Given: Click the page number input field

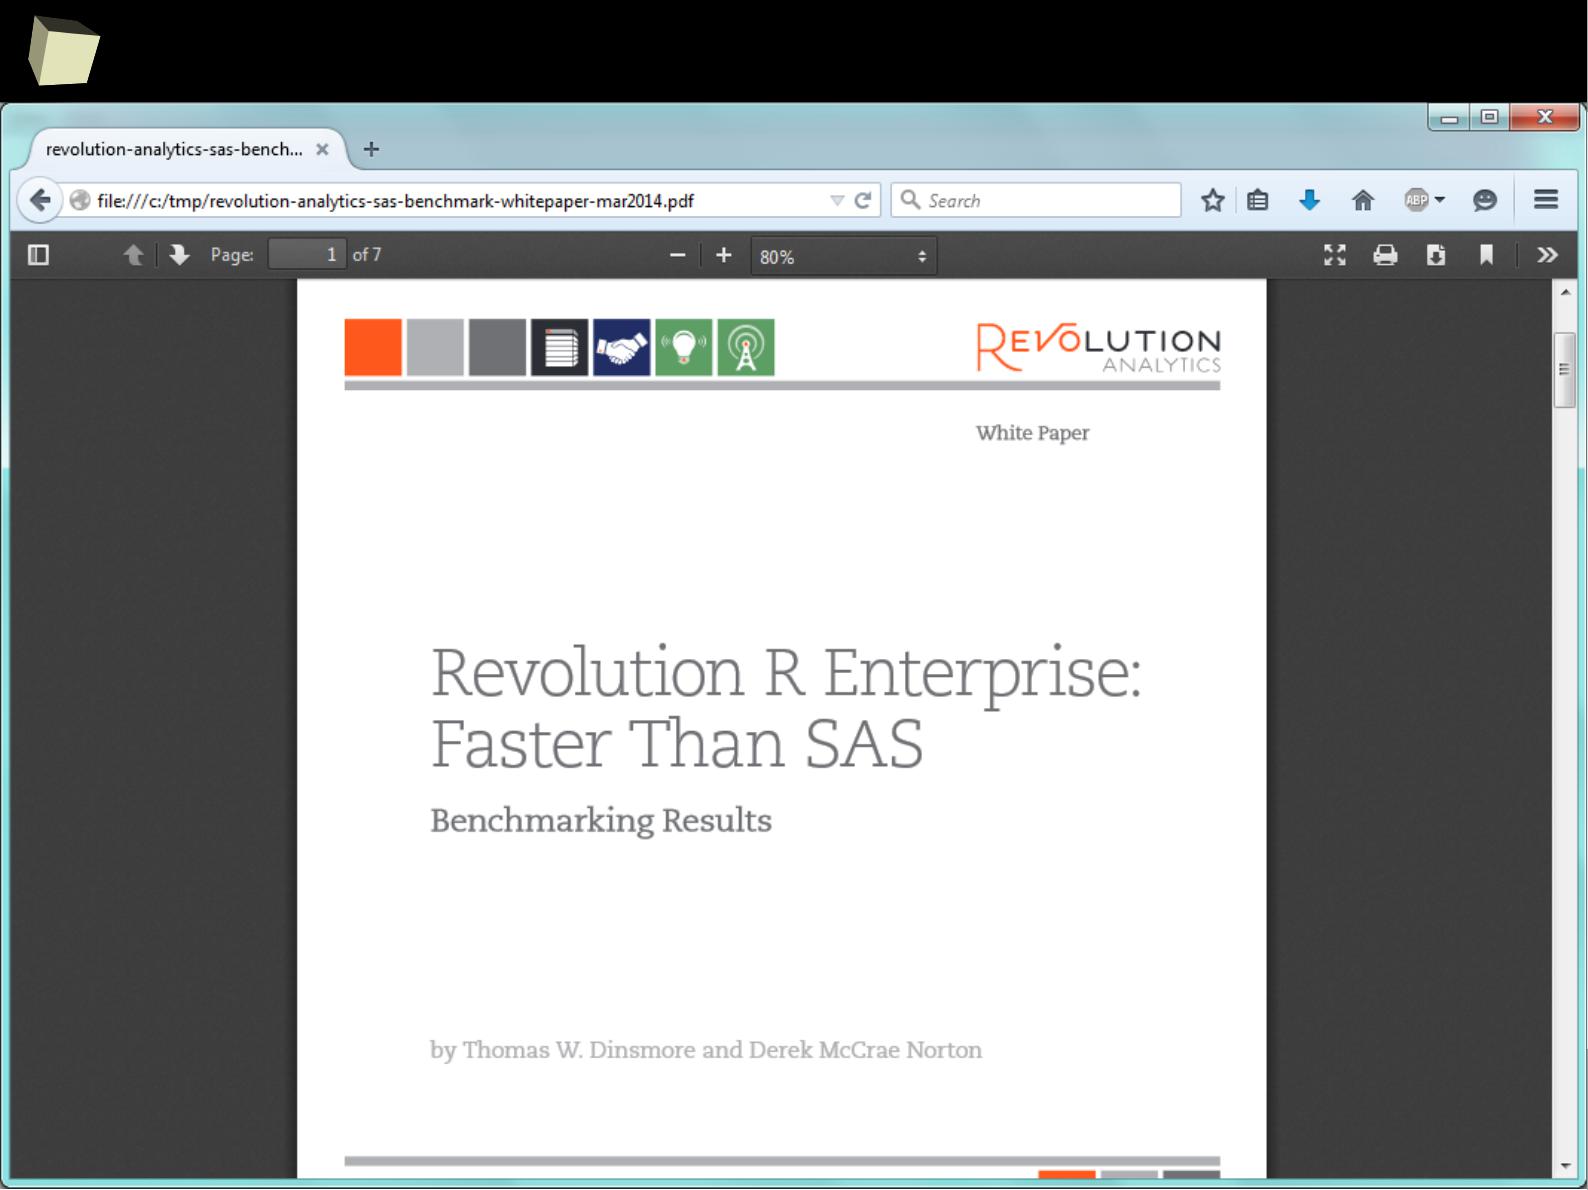Looking at the screenshot, I should [x=307, y=254].
